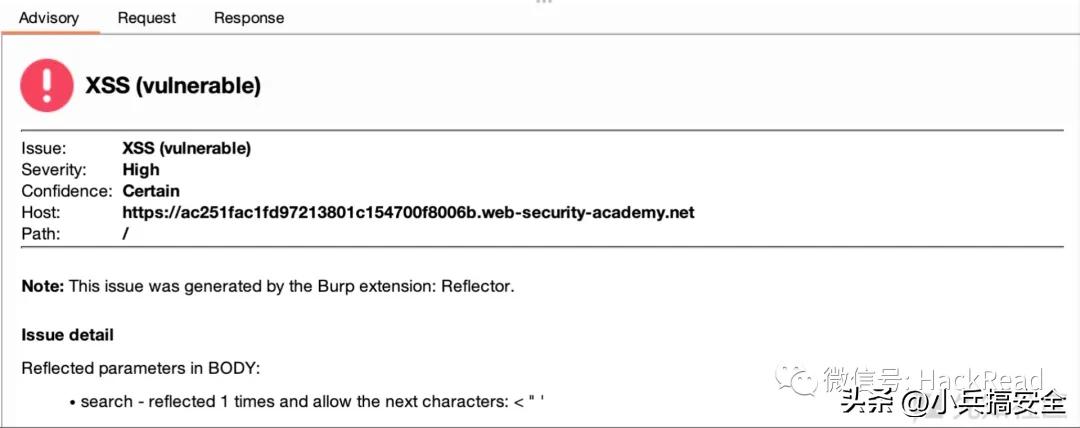
Task: Open the Response tab
Action: (x=249, y=18)
